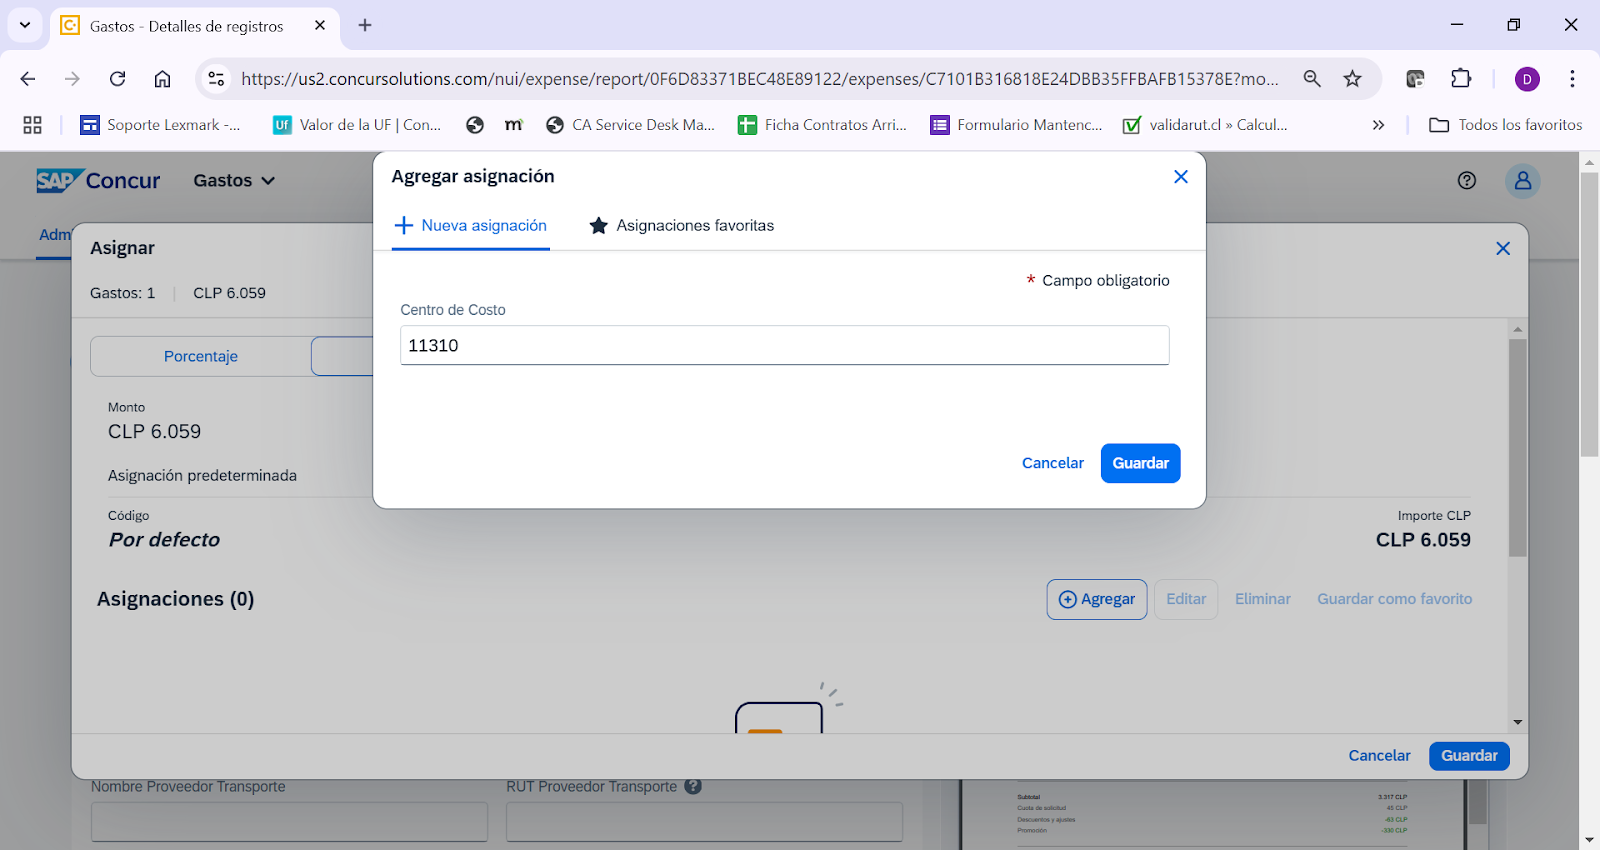
Task: Open the browser zoom magnifier icon
Action: pos(1312,79)
